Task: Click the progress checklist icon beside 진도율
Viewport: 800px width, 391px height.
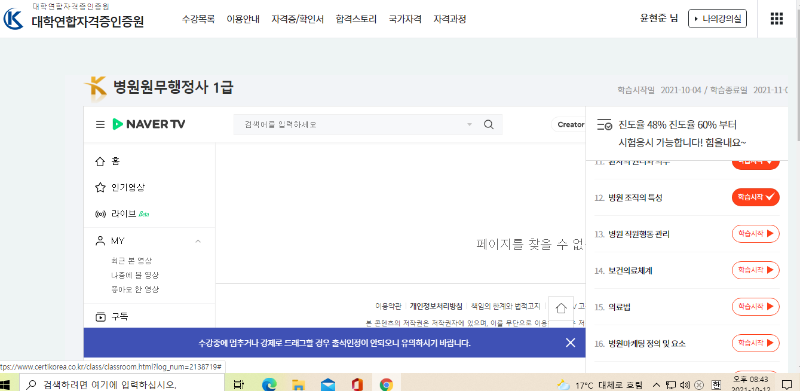Action: [x=605, y=125]
